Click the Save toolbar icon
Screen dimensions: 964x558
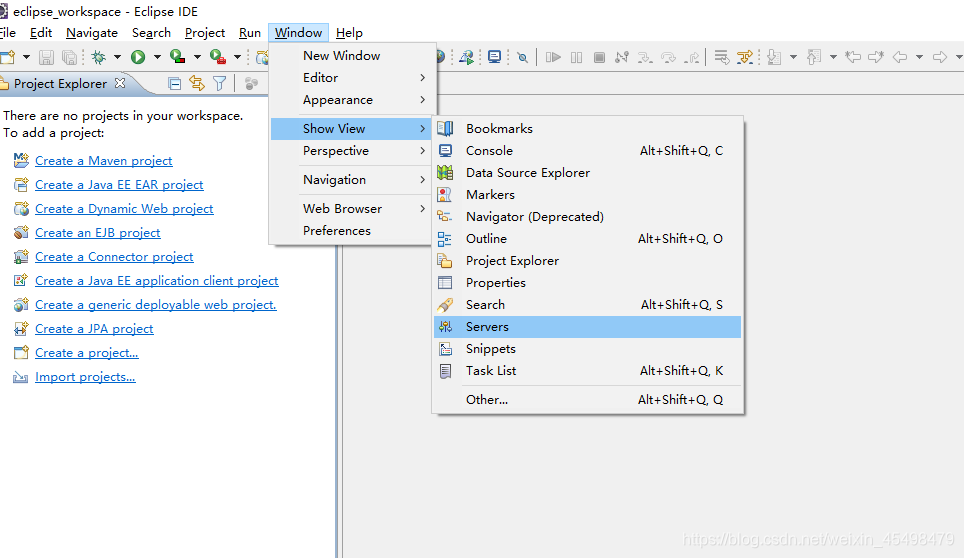pos(46,57)
